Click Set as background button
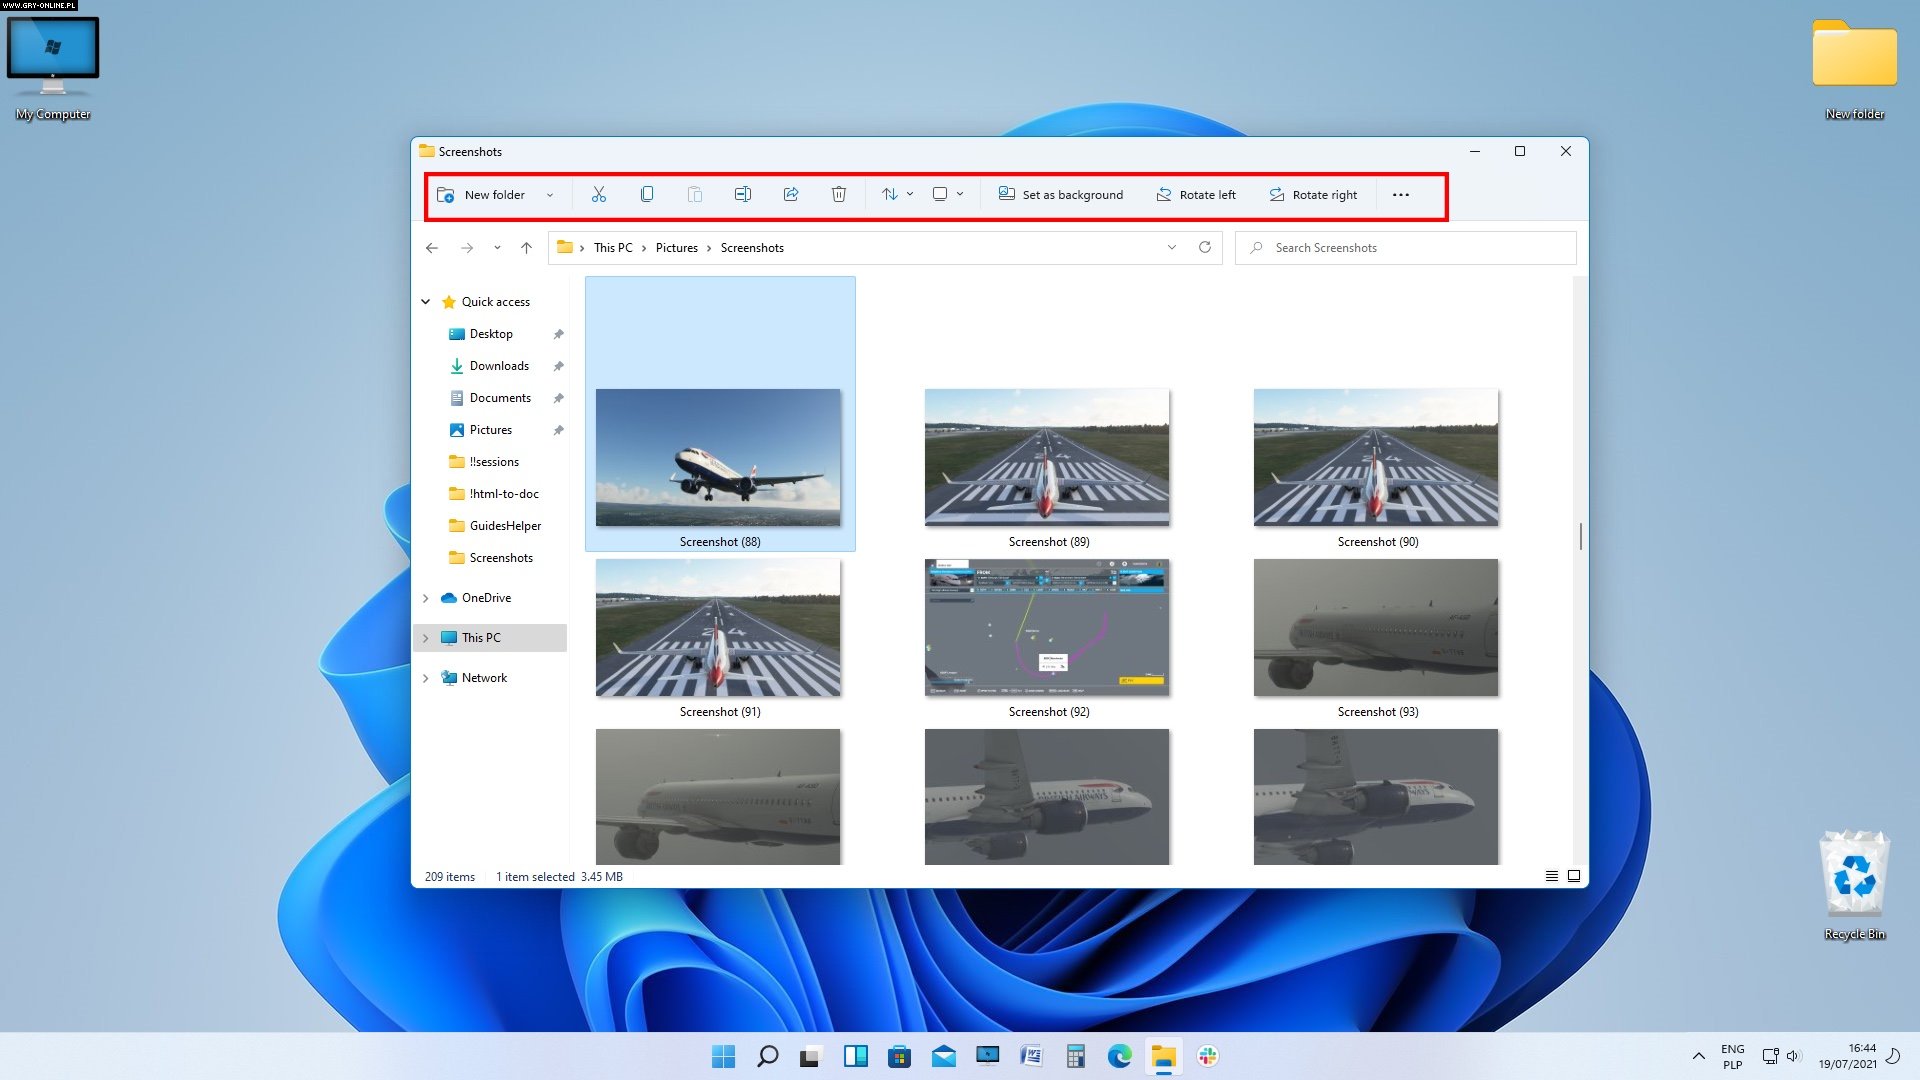This screenshot has height=1080, width=1920. [1061, 195]
